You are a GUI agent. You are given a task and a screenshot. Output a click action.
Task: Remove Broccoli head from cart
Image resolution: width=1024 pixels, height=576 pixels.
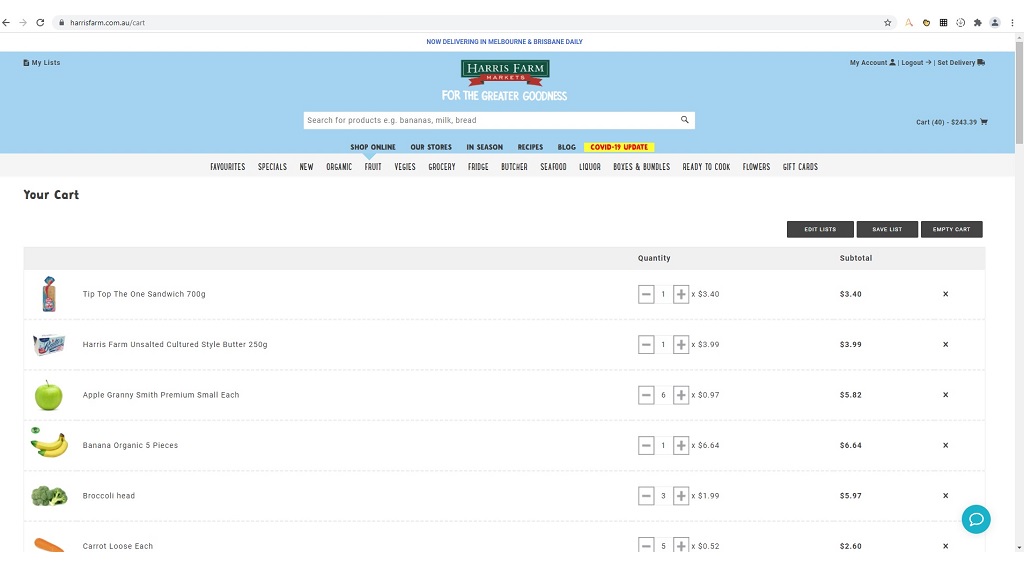(945, 496)
